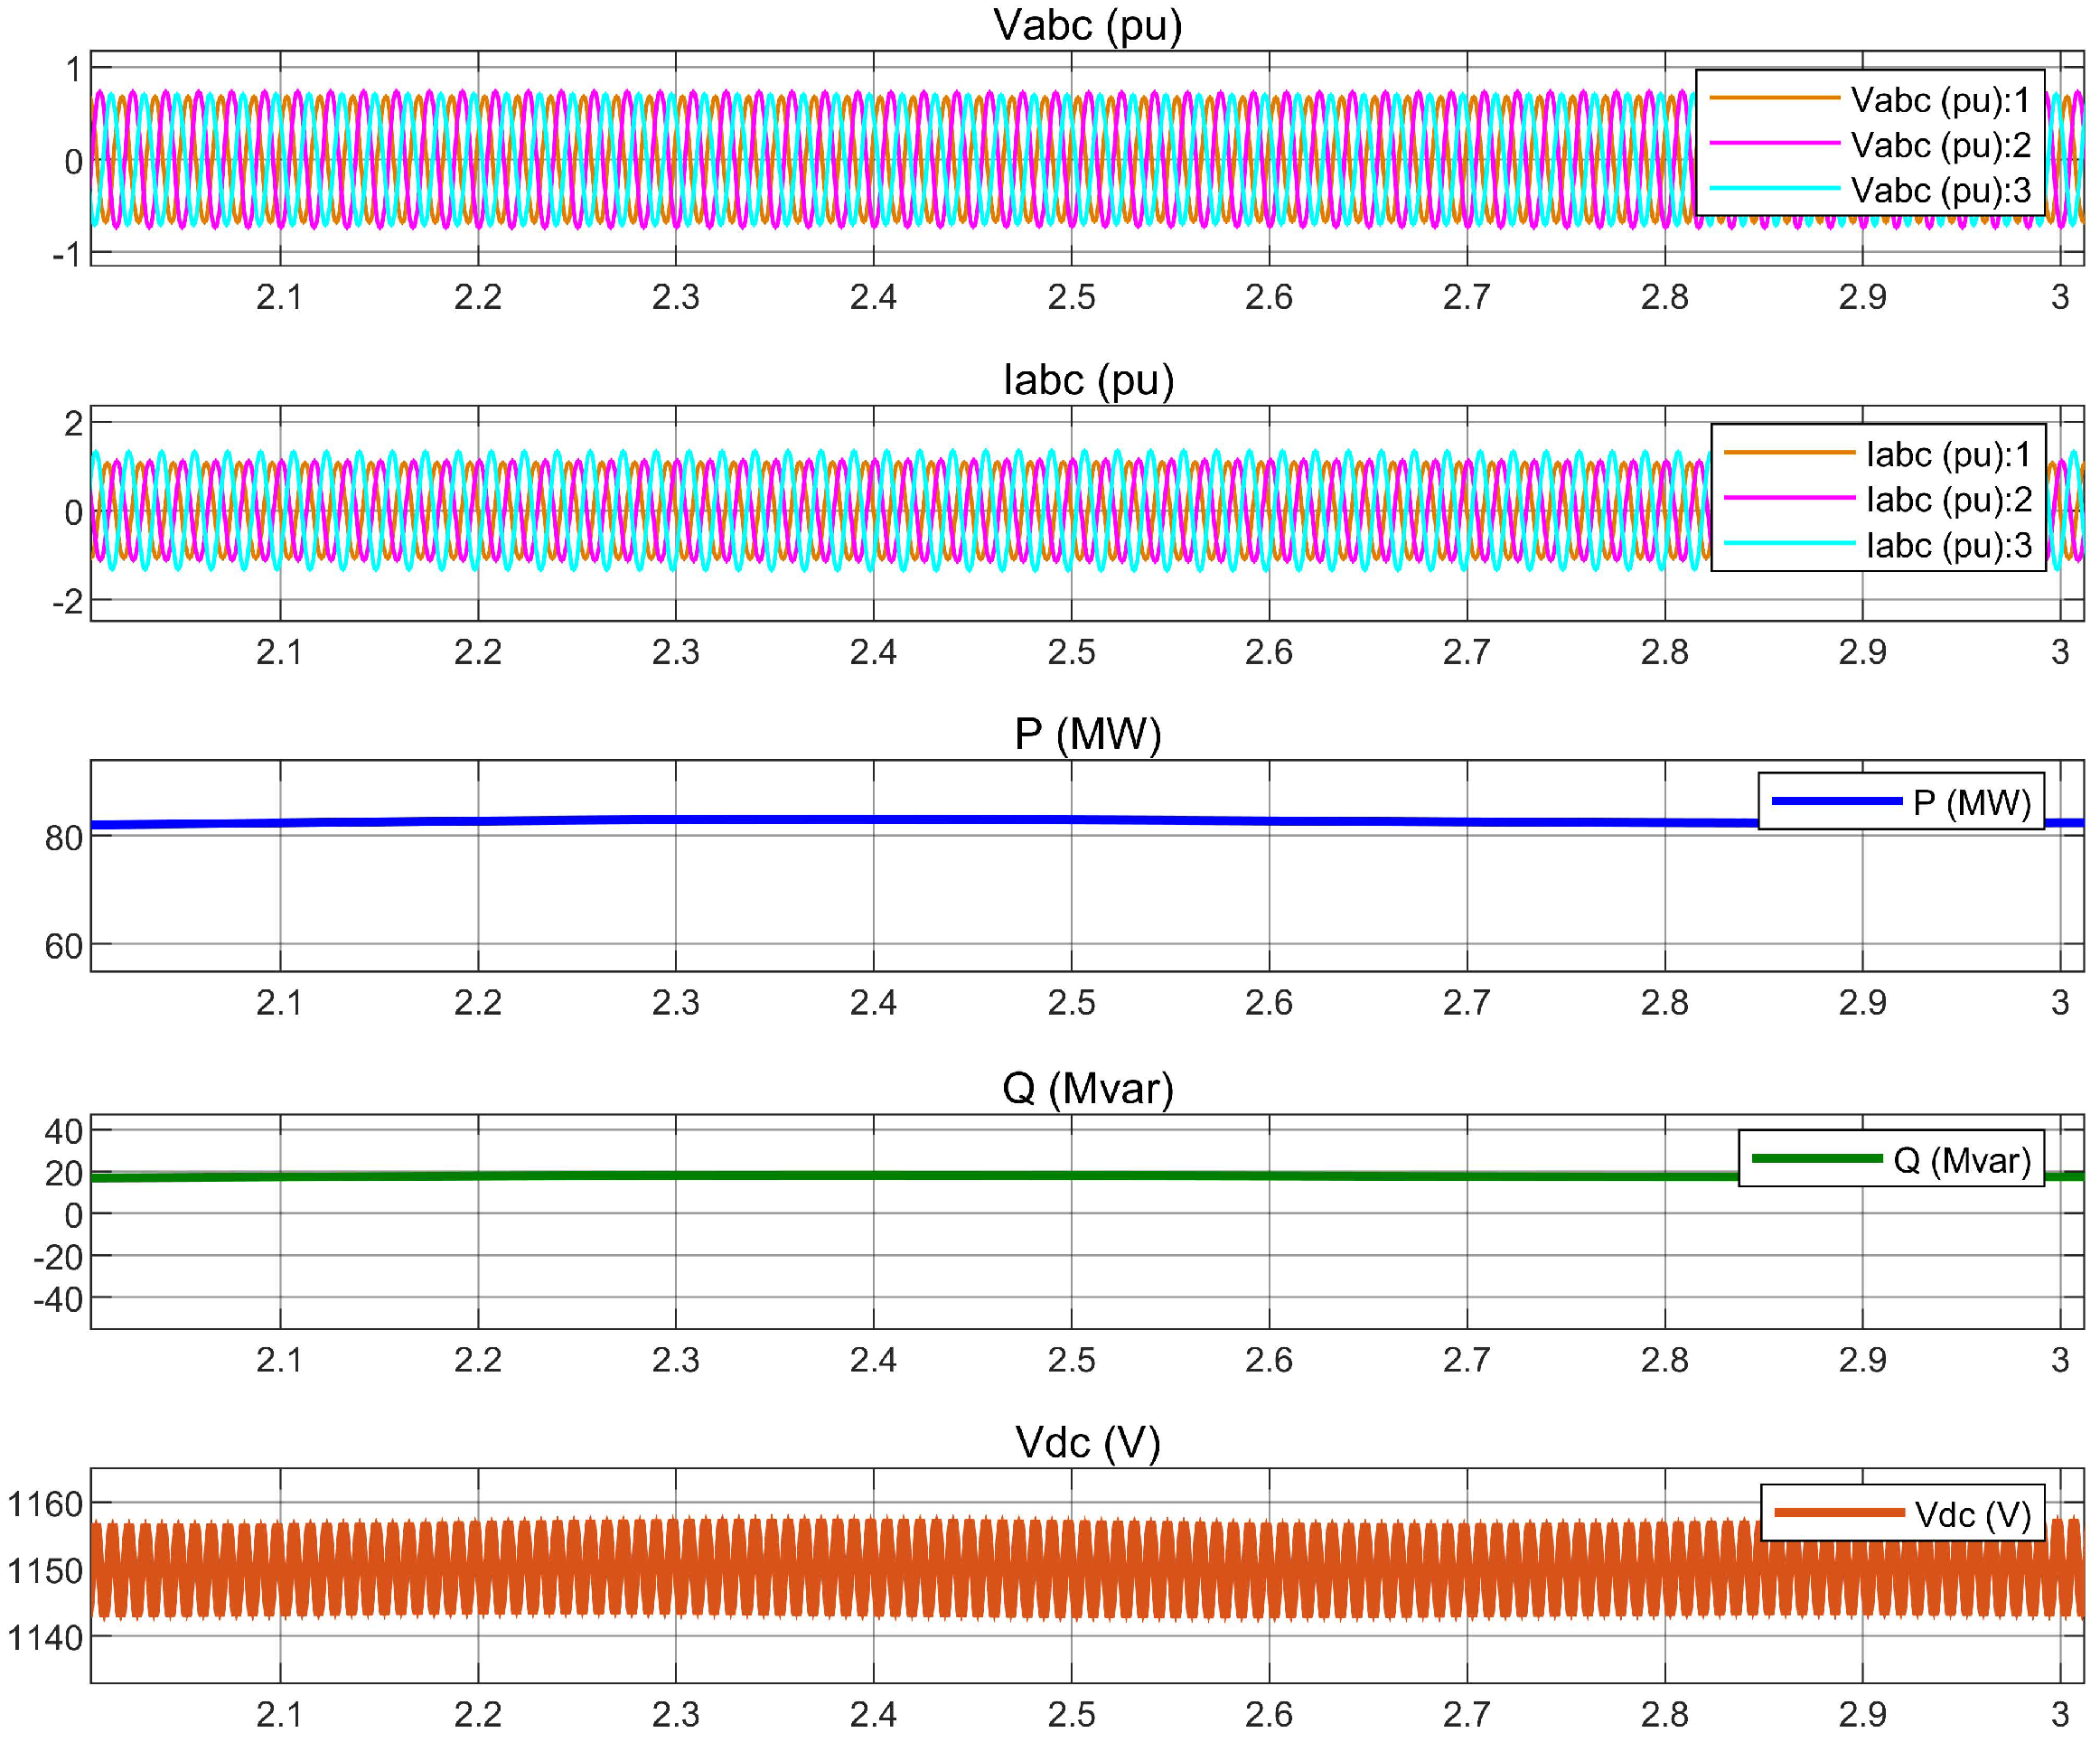Viewport: 2100px width, 1742px height.
Task: Click the 1160 tick label on Vdc axis
Action: click(x=45, y=1504)
